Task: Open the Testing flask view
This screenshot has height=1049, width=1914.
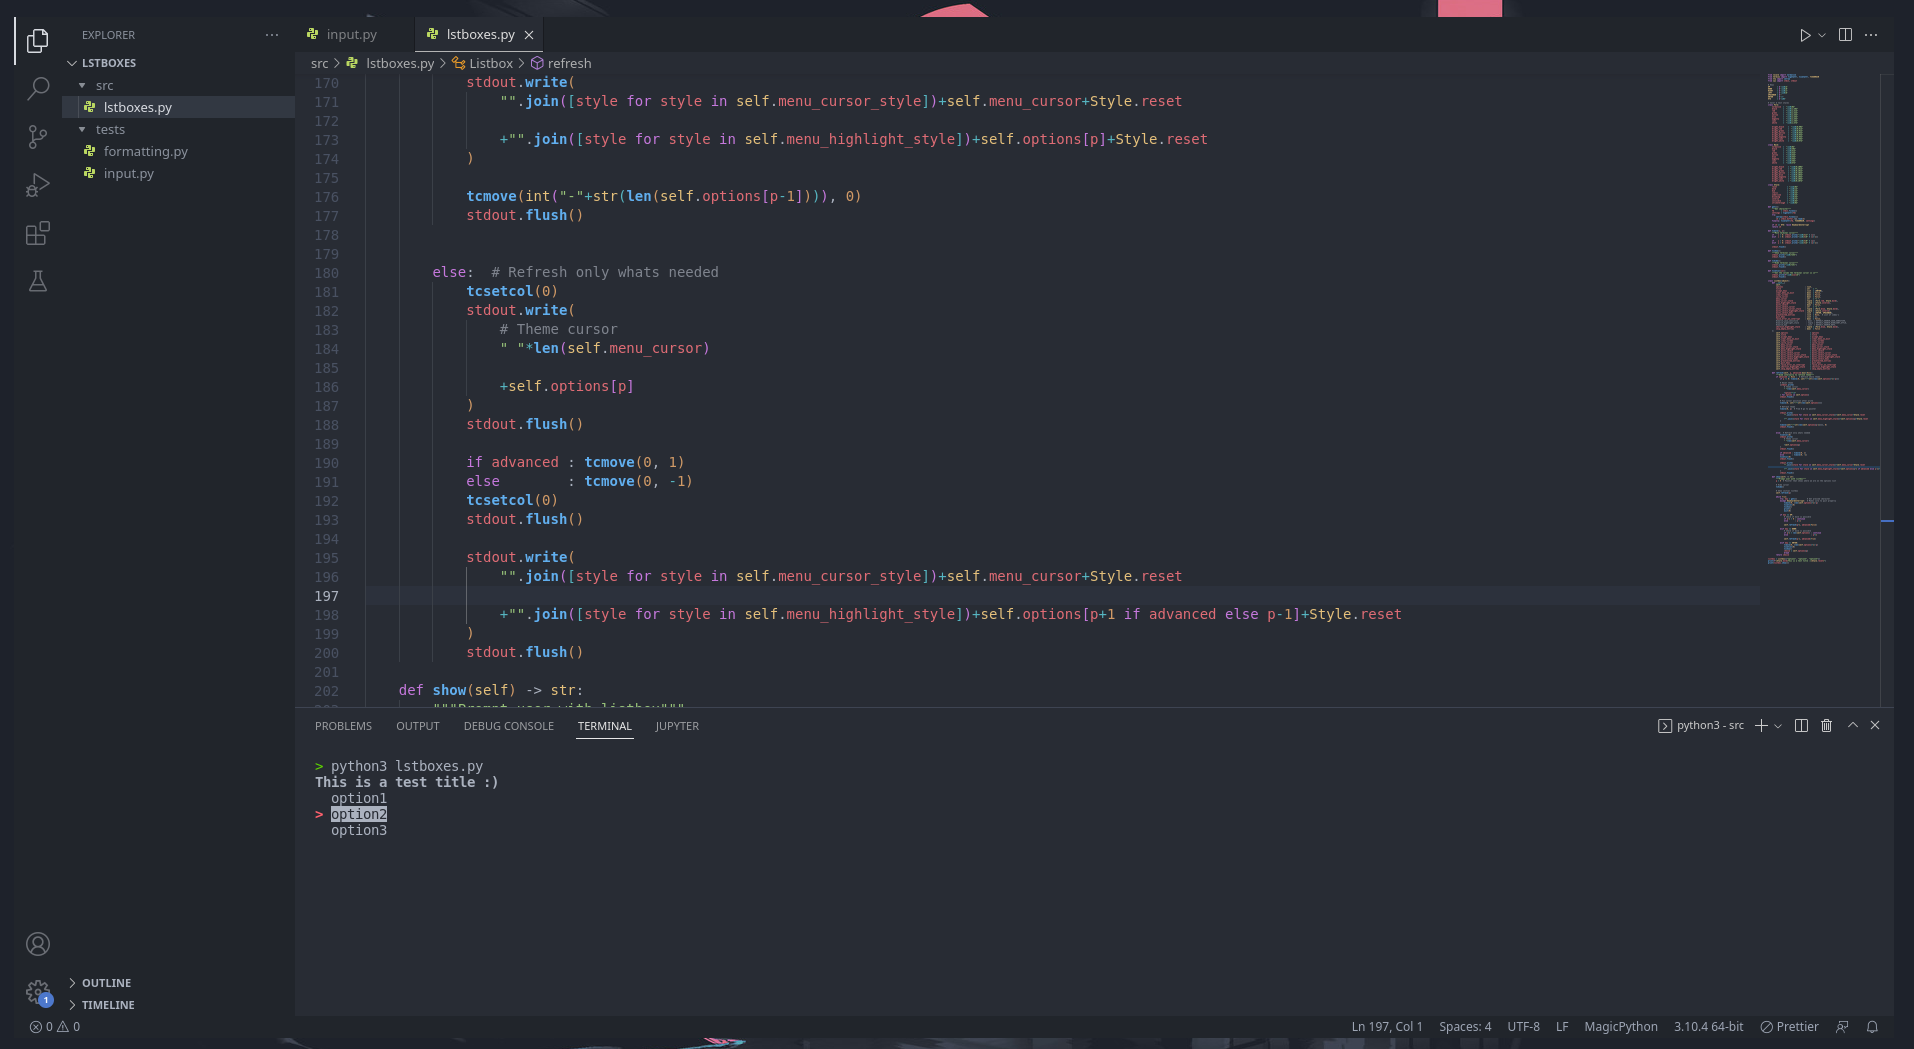Action: pos(38,281)
